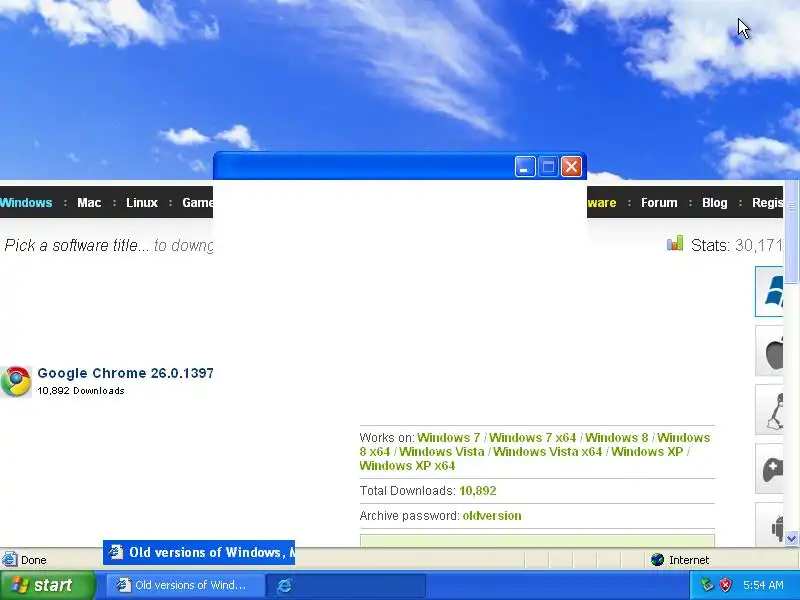This screenshot has height=600, width=800.
Task: Open the Blog page
Action: [714, 203]
